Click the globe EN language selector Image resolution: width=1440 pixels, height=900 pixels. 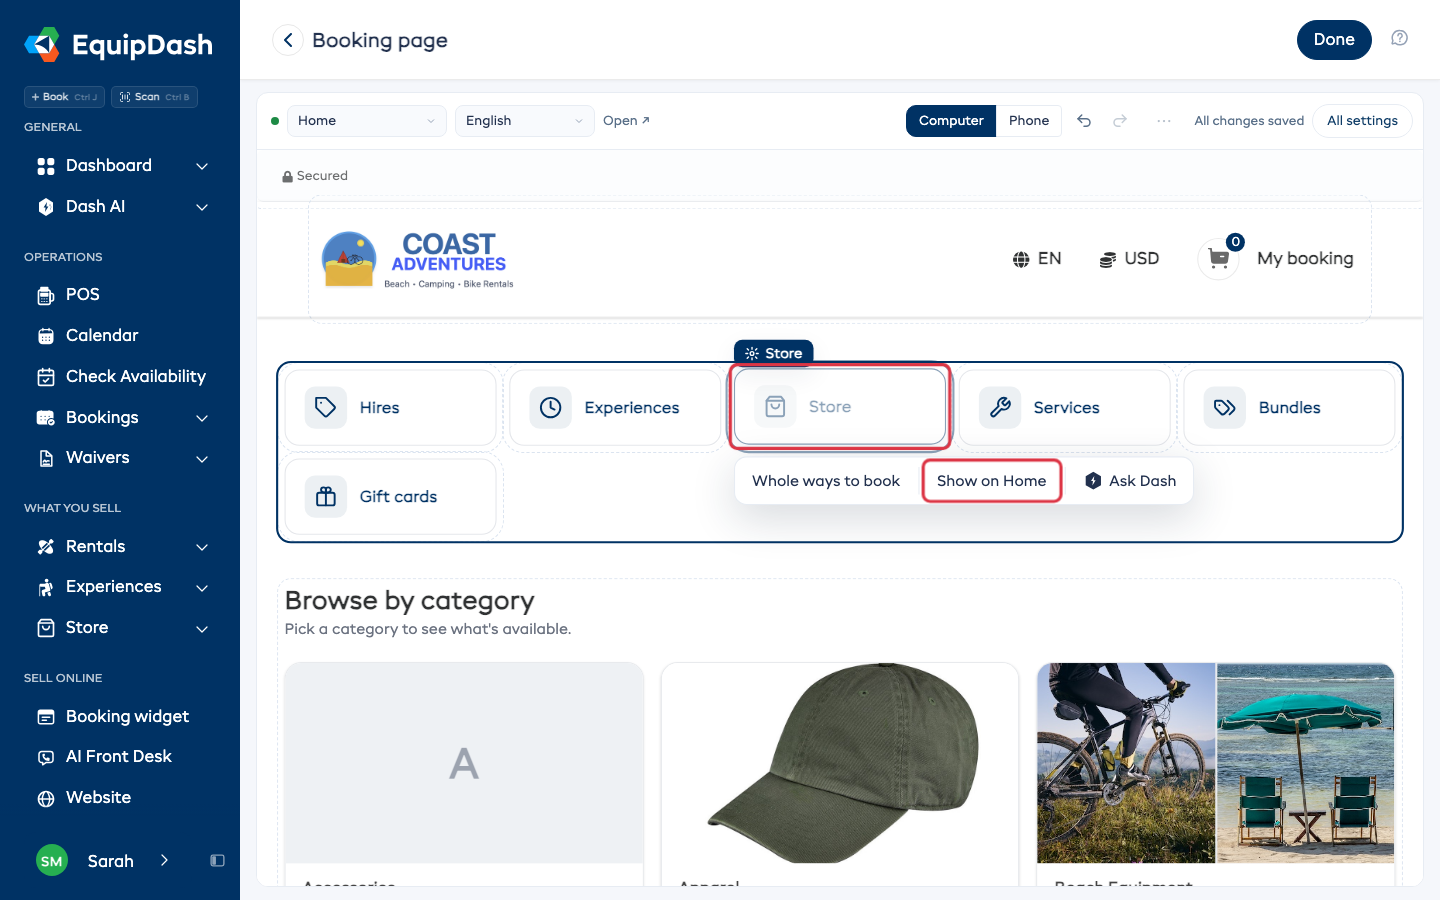tap(1036, 259)
